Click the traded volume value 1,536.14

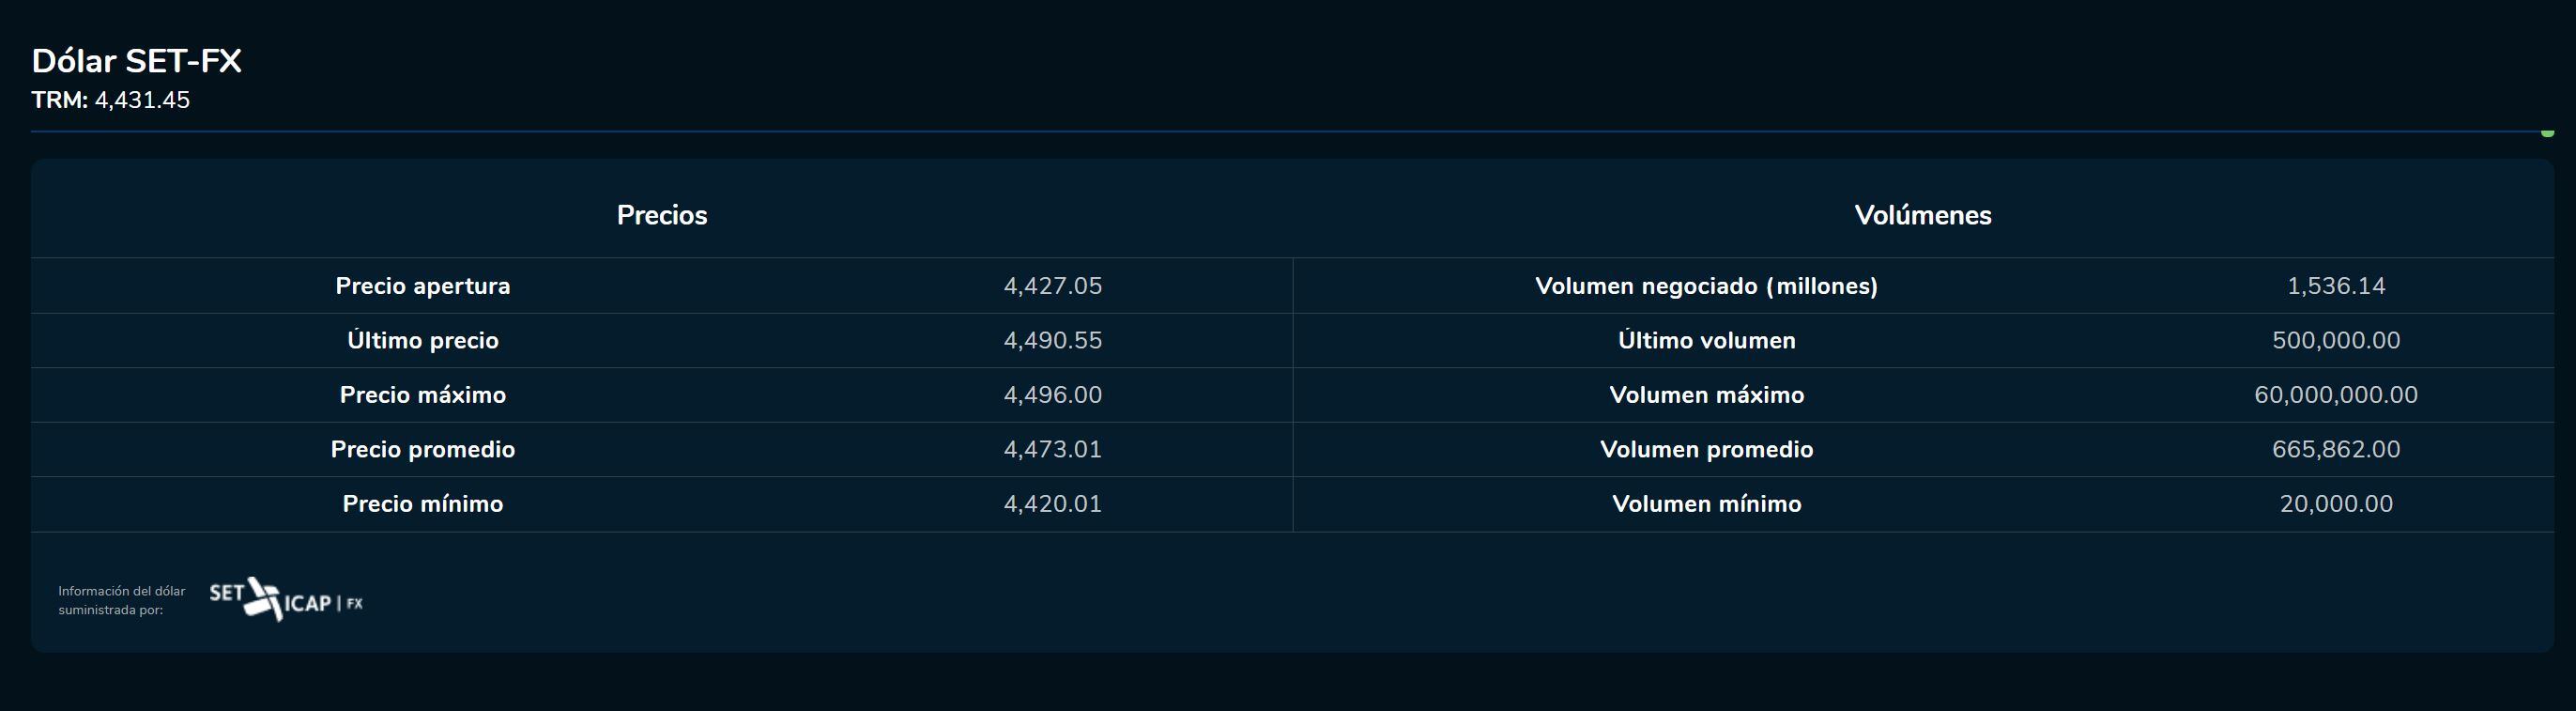(2335, 286)
